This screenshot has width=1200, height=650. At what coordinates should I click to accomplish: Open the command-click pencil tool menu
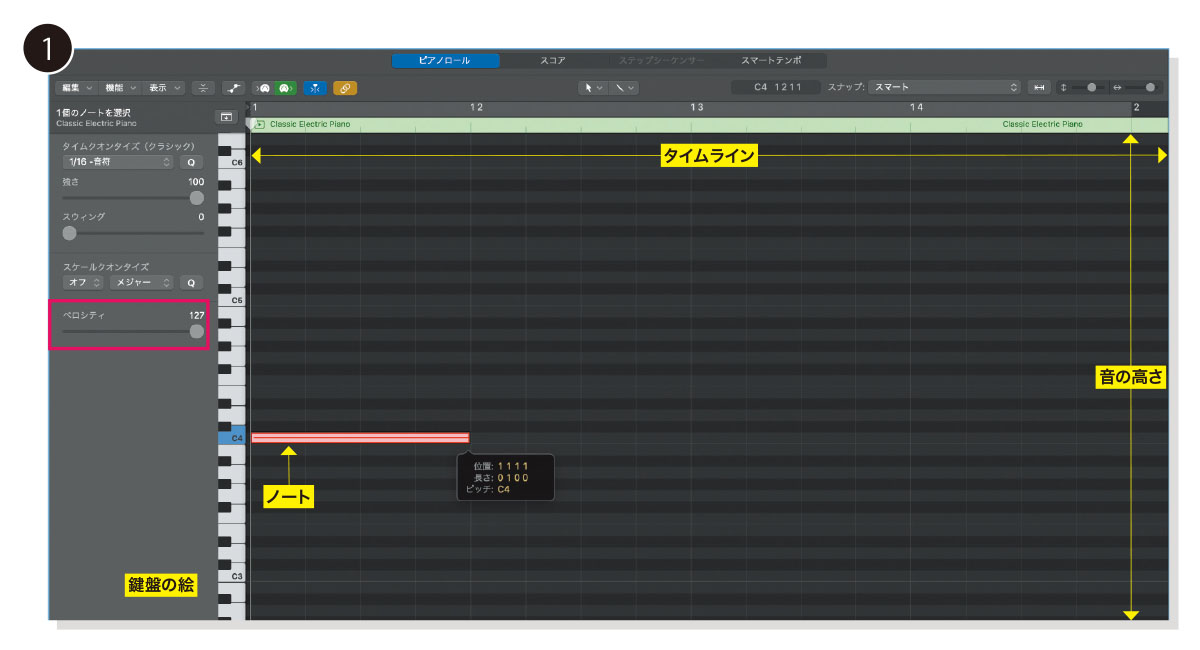coord(624,88)
